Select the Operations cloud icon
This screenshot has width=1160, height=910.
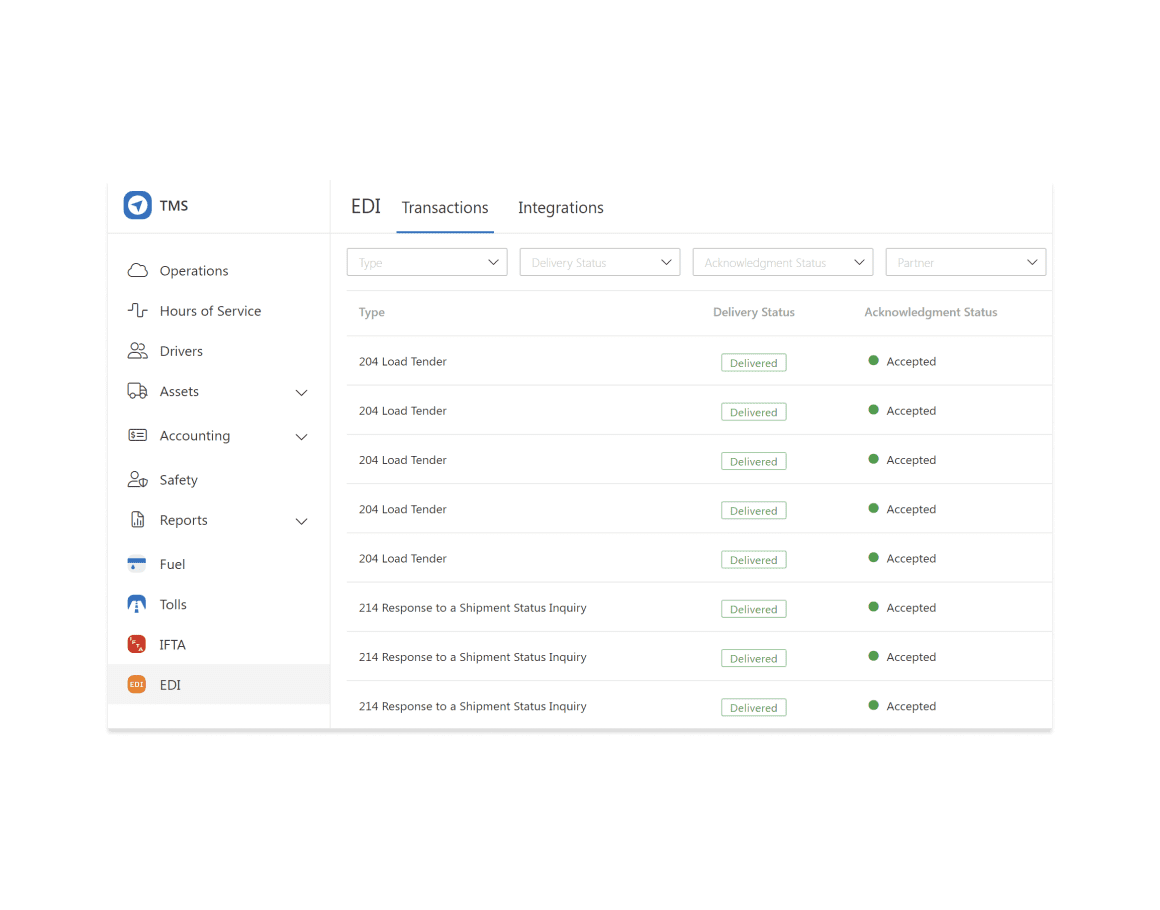pos(137,270)
